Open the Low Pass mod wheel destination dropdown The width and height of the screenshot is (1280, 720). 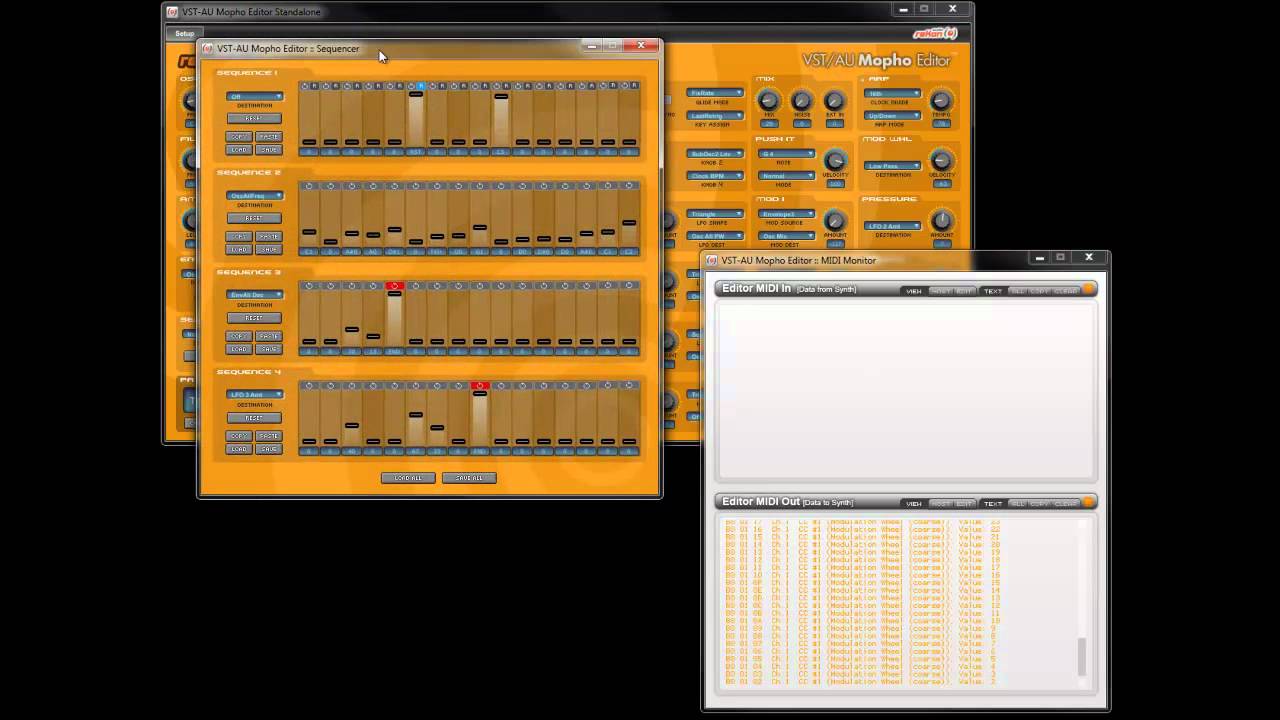pos(892,165)
